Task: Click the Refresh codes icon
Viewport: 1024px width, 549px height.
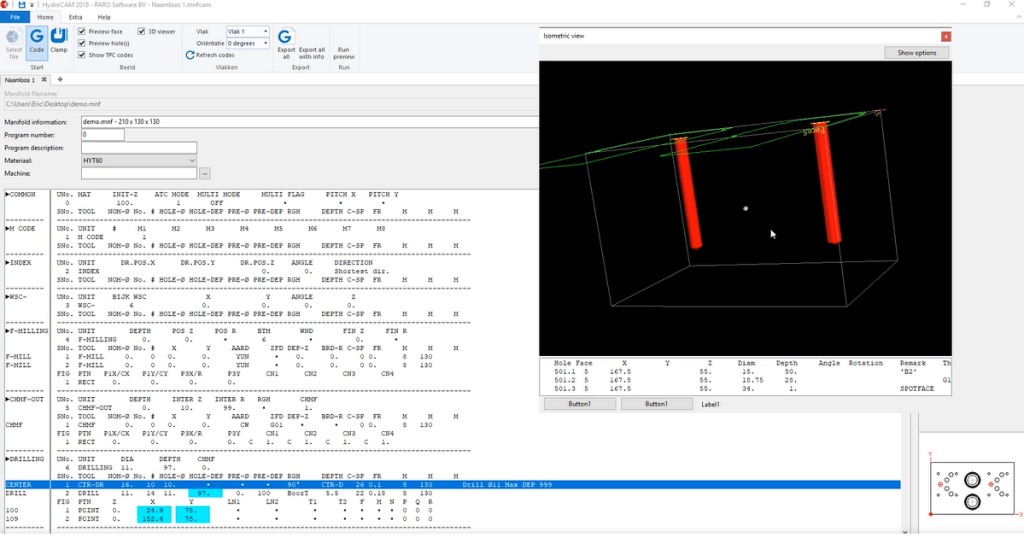Action: click(190, 55)
